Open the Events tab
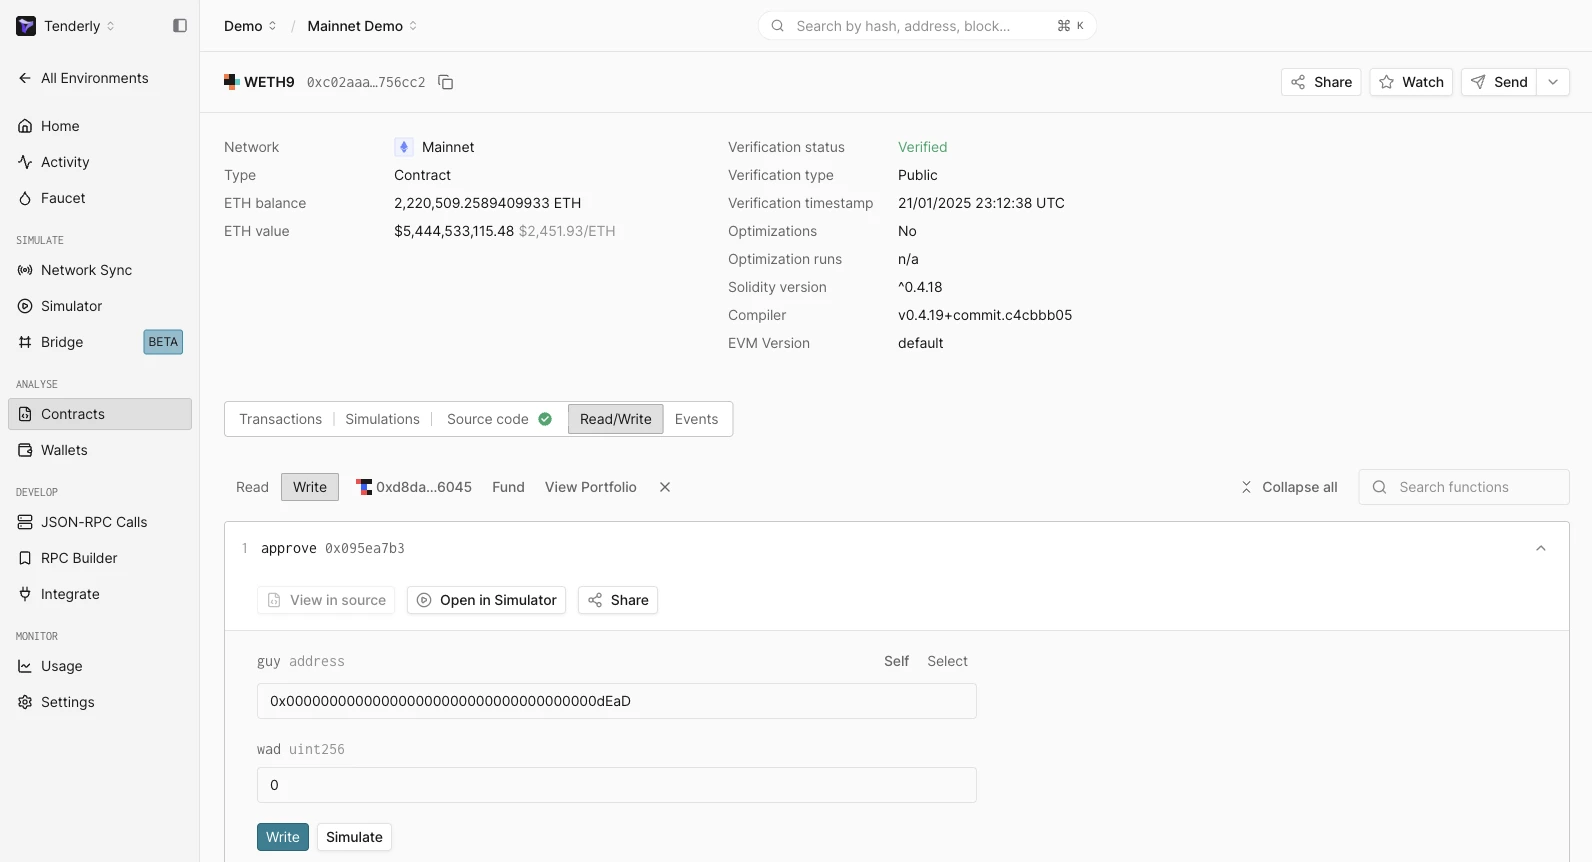Image resolution: width=1592 pixels, height=862 pixels. (697, 419)
